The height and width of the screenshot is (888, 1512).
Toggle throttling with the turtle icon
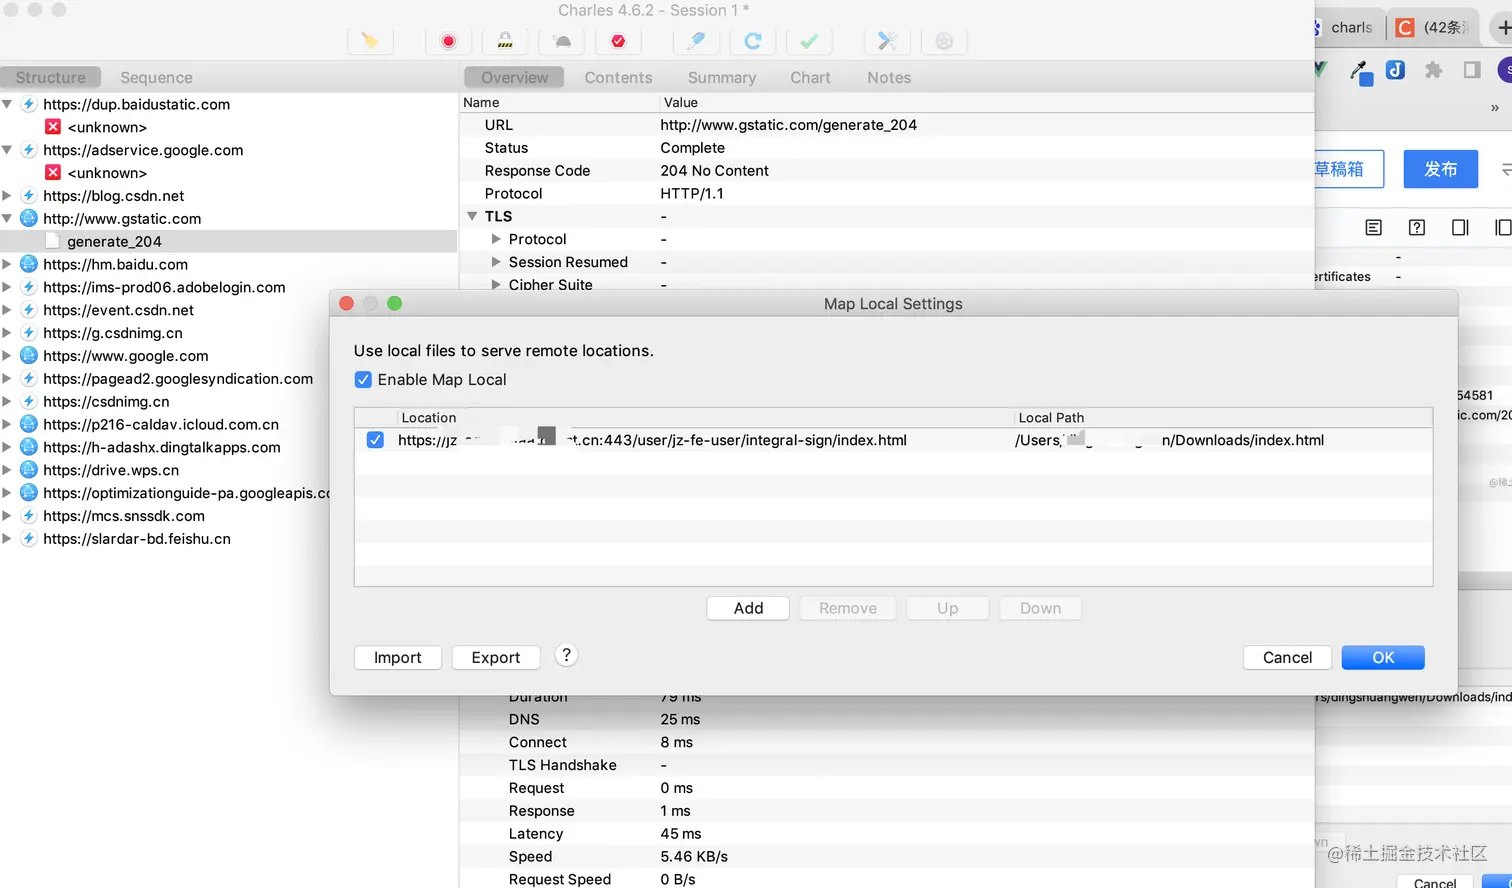click(562, 41)
